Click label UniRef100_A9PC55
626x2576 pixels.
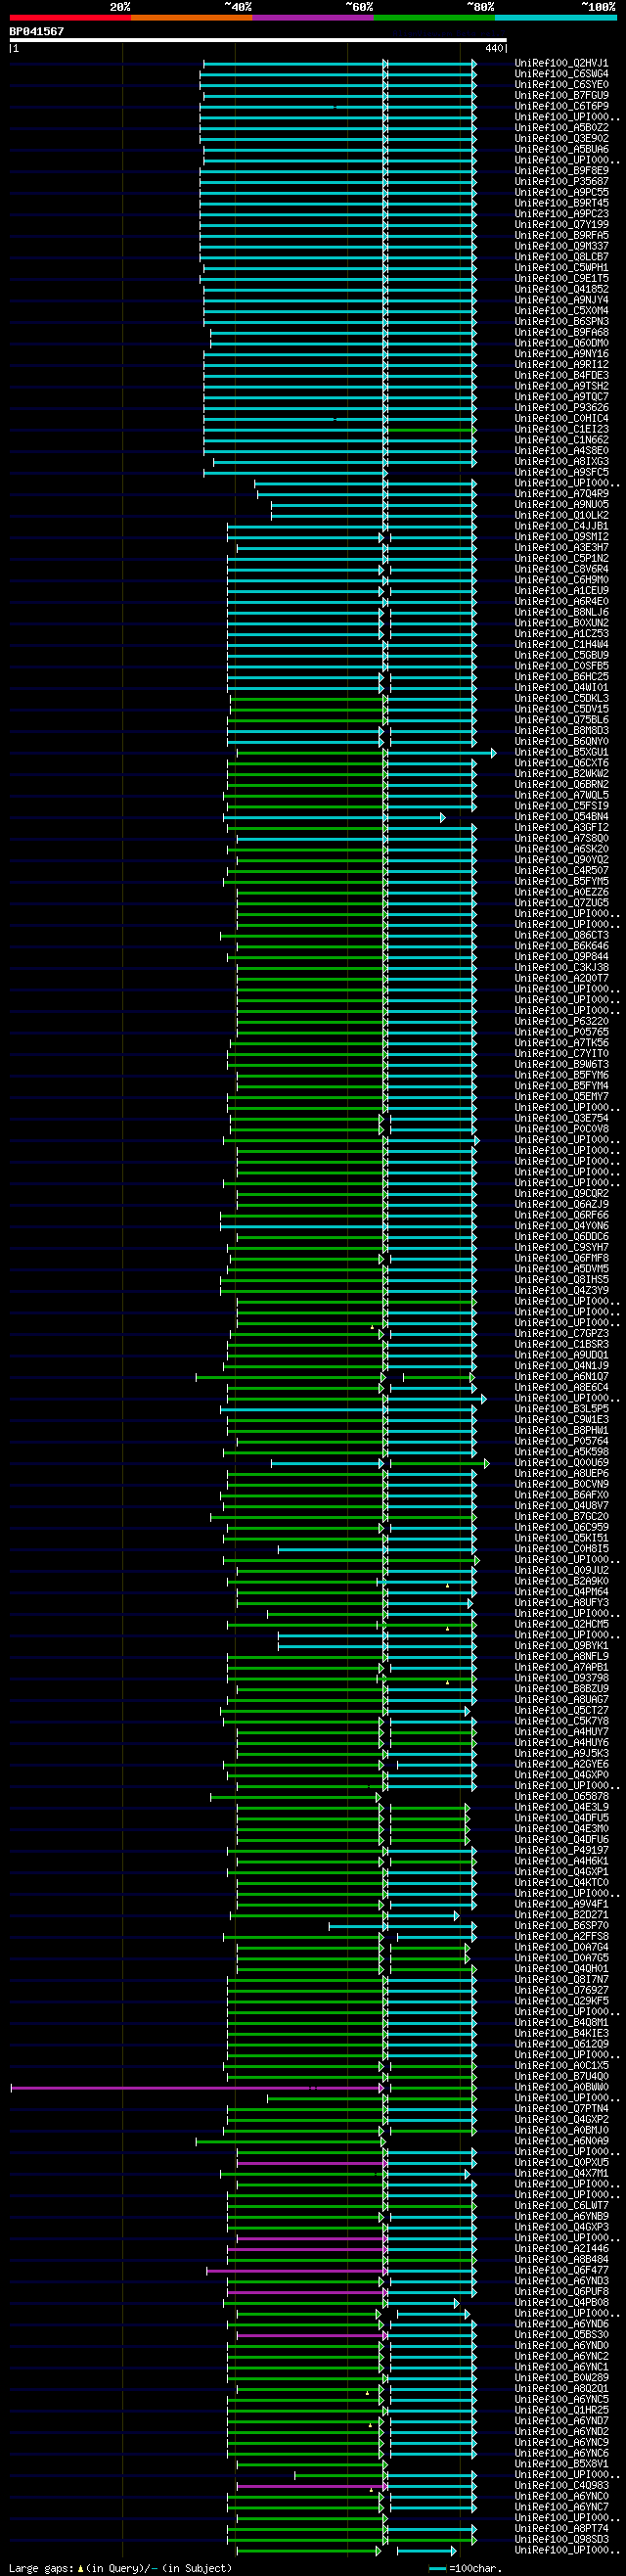(561, 192)
